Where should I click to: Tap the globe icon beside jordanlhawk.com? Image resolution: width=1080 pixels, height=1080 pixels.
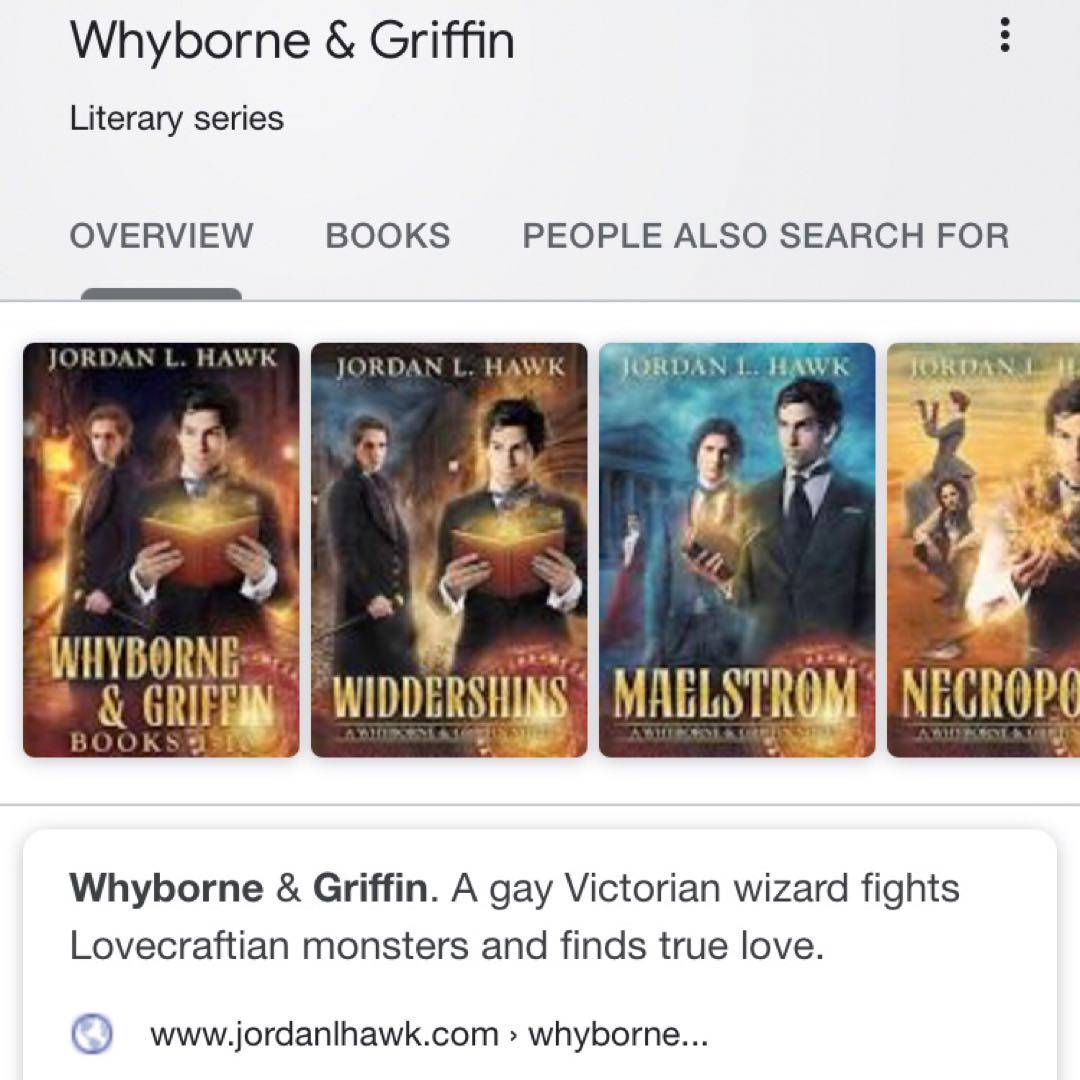[x=92, y=1033]
